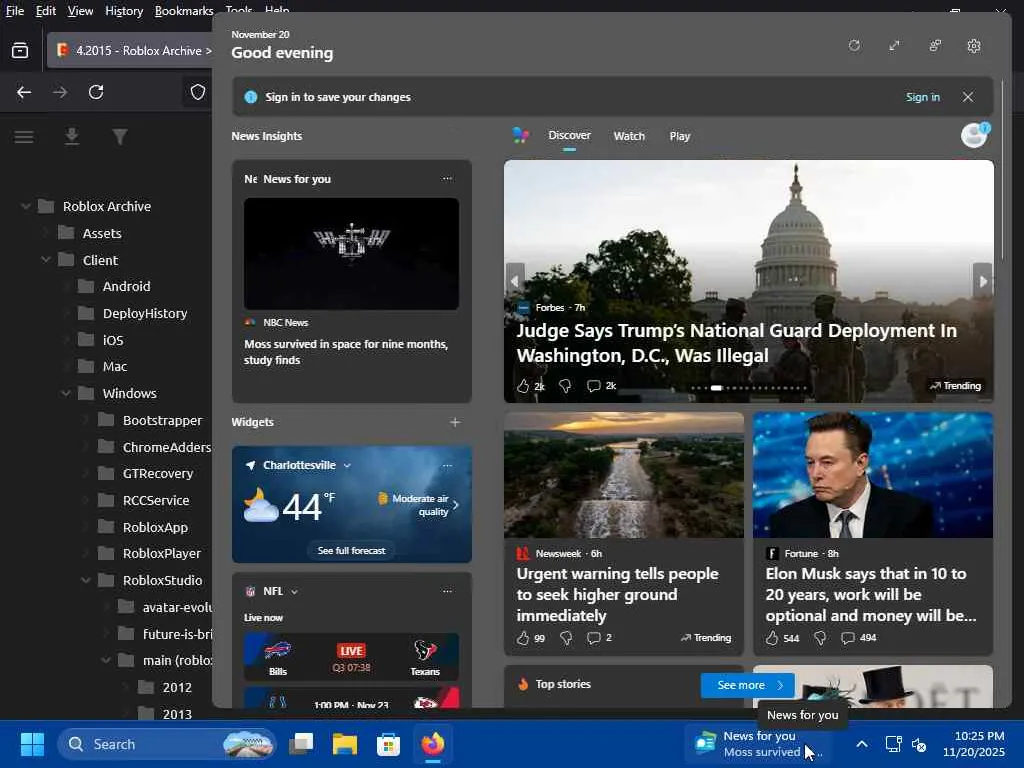1024x768 pixels.
Task: Open Urgent warning higher ground article
Action: pos(618,594)
